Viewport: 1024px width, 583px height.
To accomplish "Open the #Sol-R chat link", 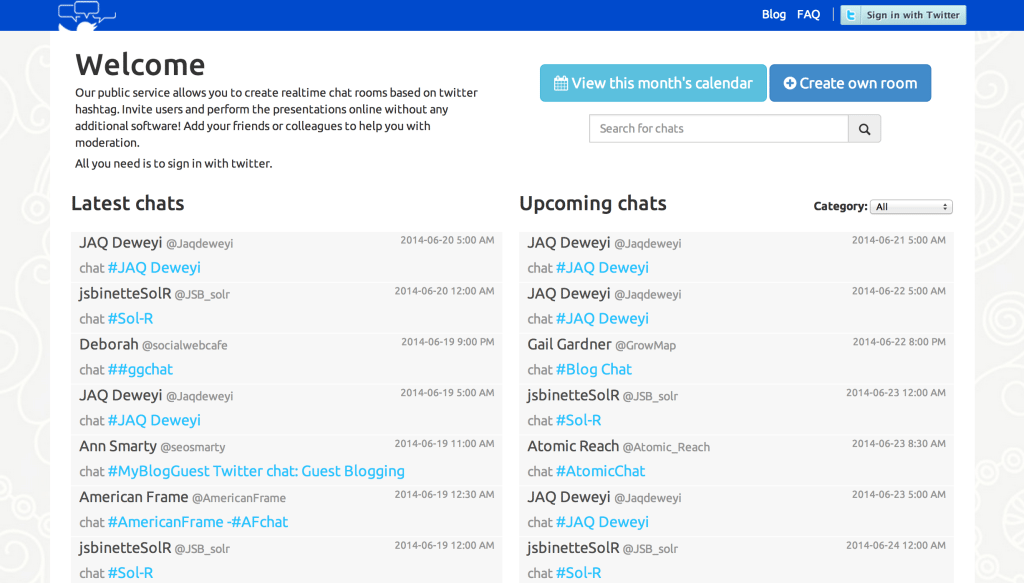I will point(130,318).
